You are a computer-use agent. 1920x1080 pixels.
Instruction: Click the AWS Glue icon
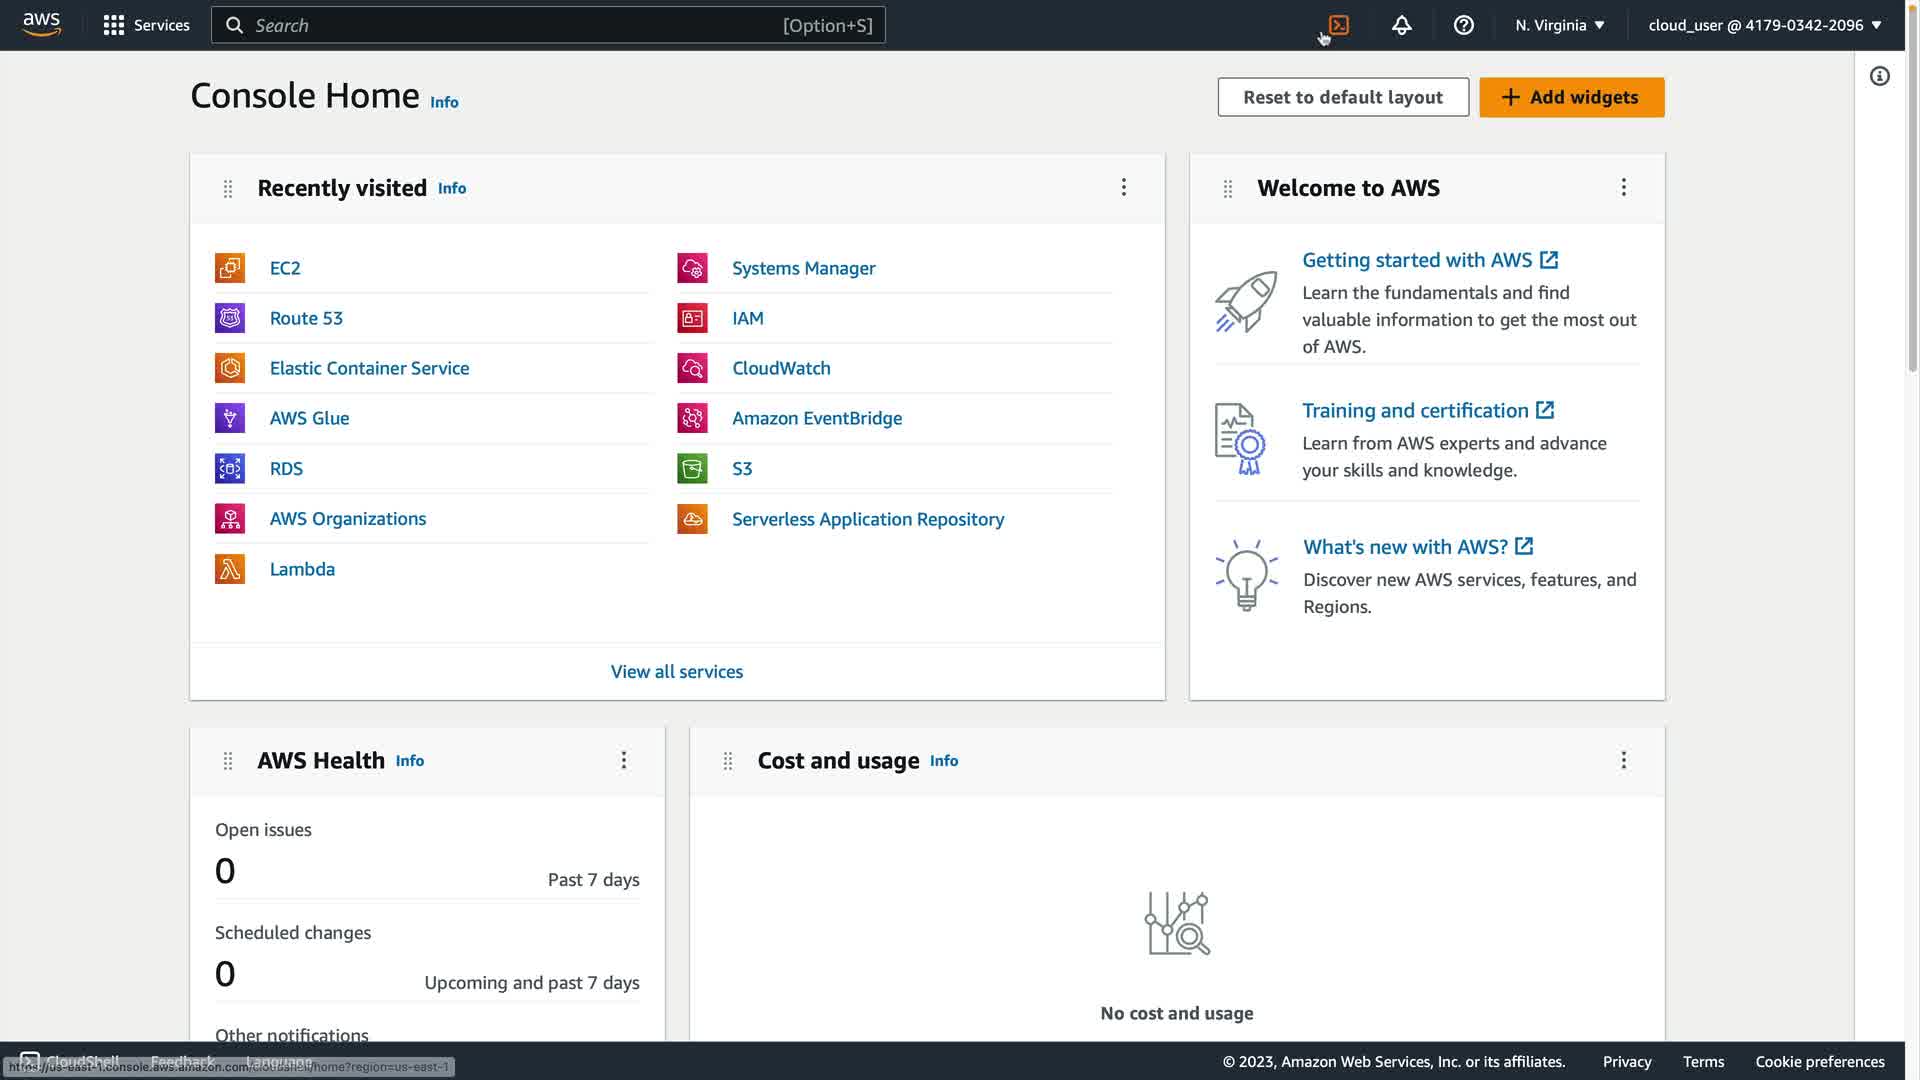coord(230,418)
